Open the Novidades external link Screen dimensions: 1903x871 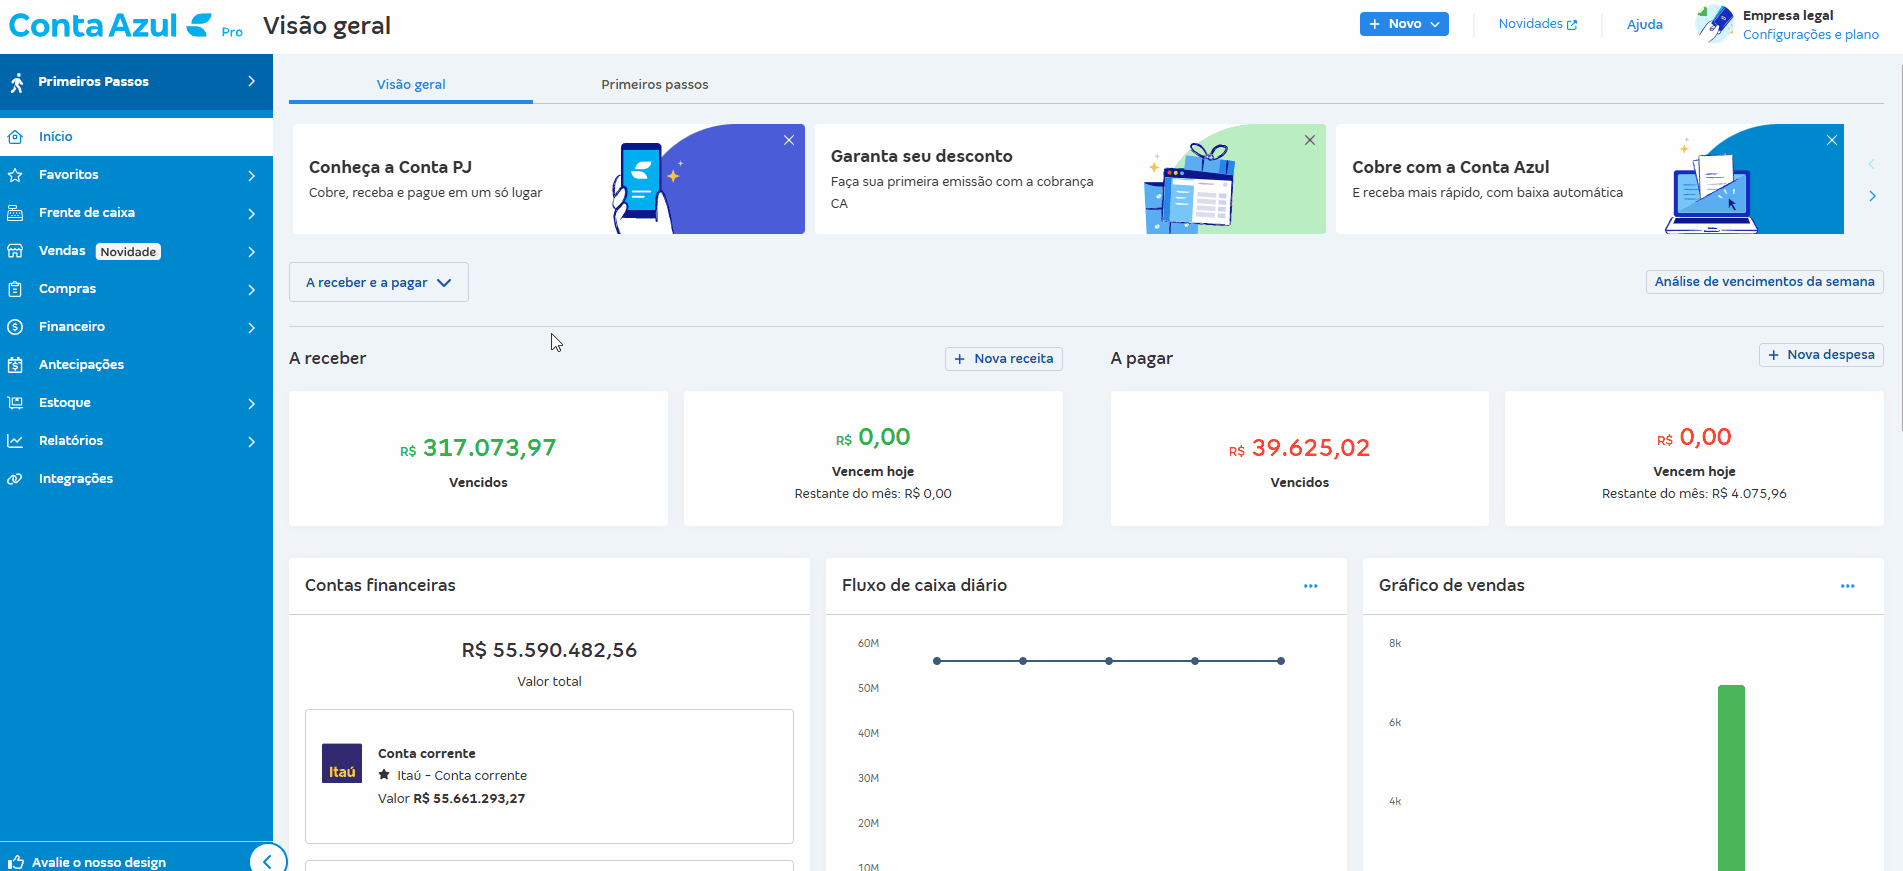[1538, 24]
